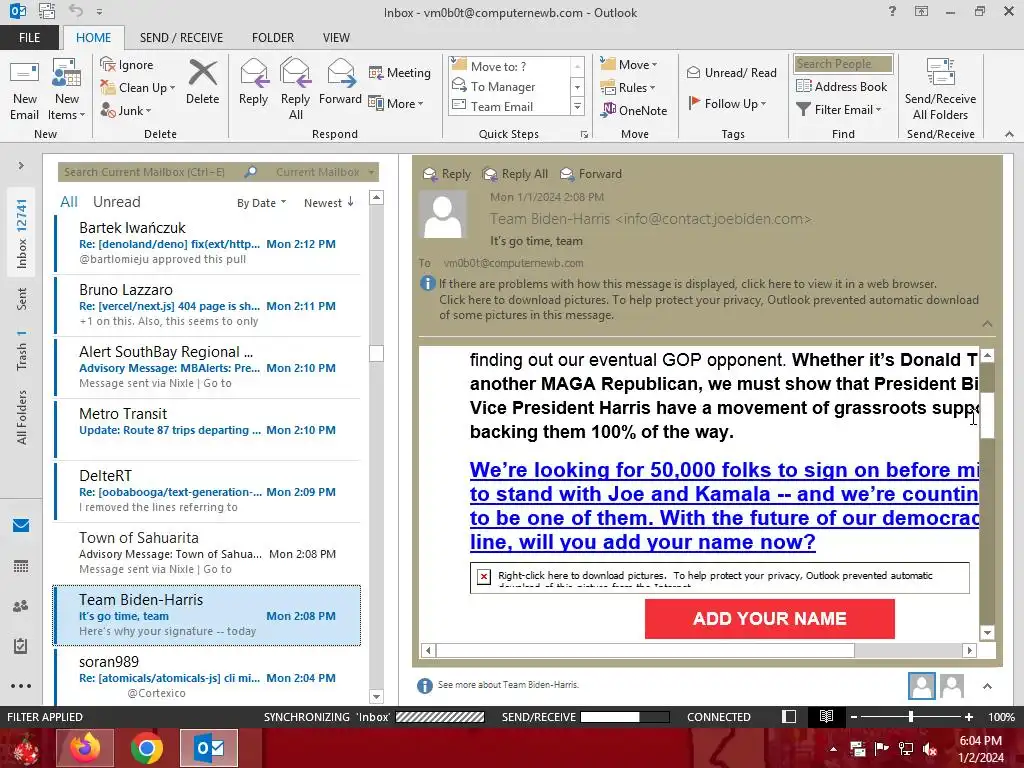1024x768 pixels.
Task: Respond with a Meeting
Action: 400,72
